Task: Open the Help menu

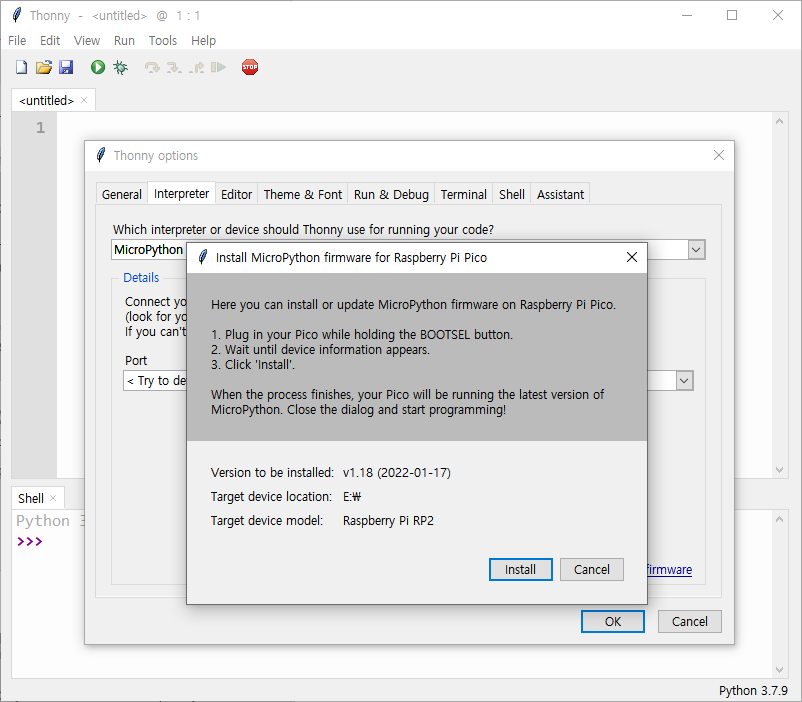Action: coord(204,40)
